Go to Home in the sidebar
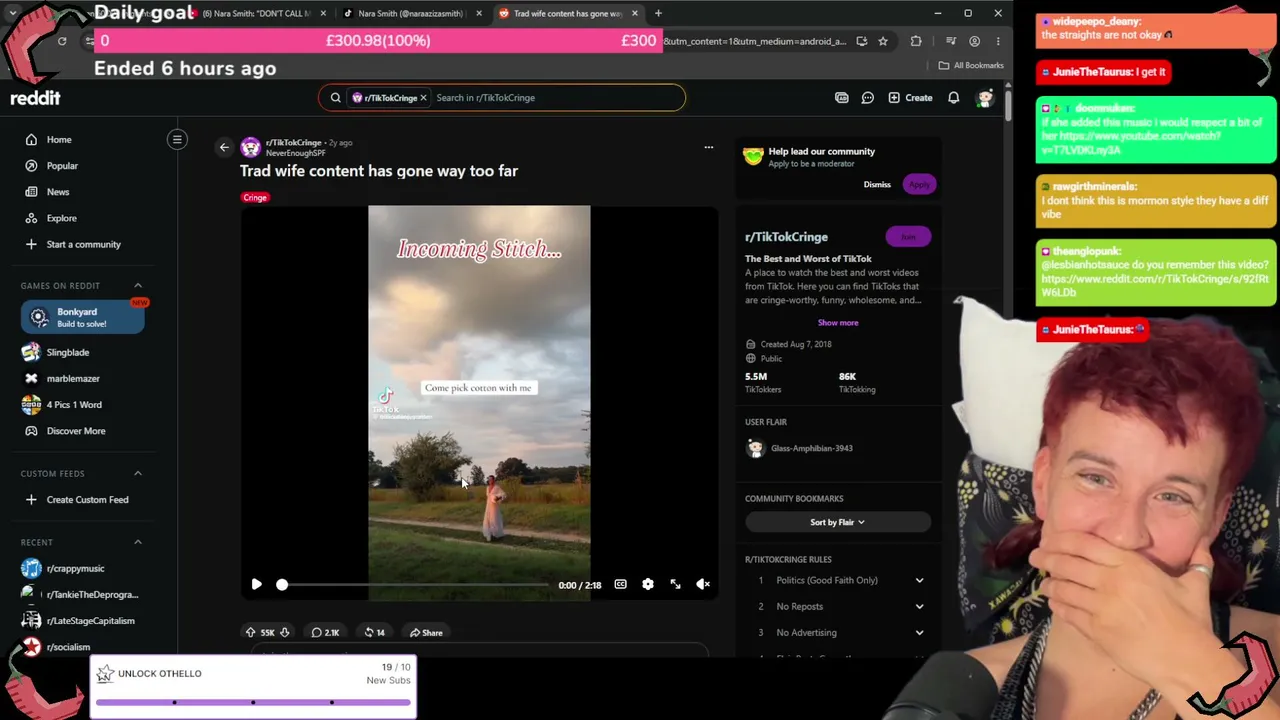Viewport: 1280px width, 720px height. click(x=59, y=140)
